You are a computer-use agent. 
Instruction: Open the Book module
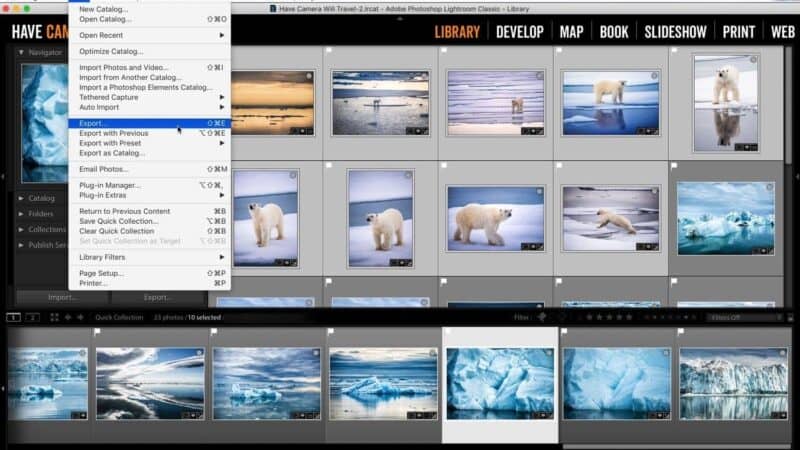click(614, 32)
